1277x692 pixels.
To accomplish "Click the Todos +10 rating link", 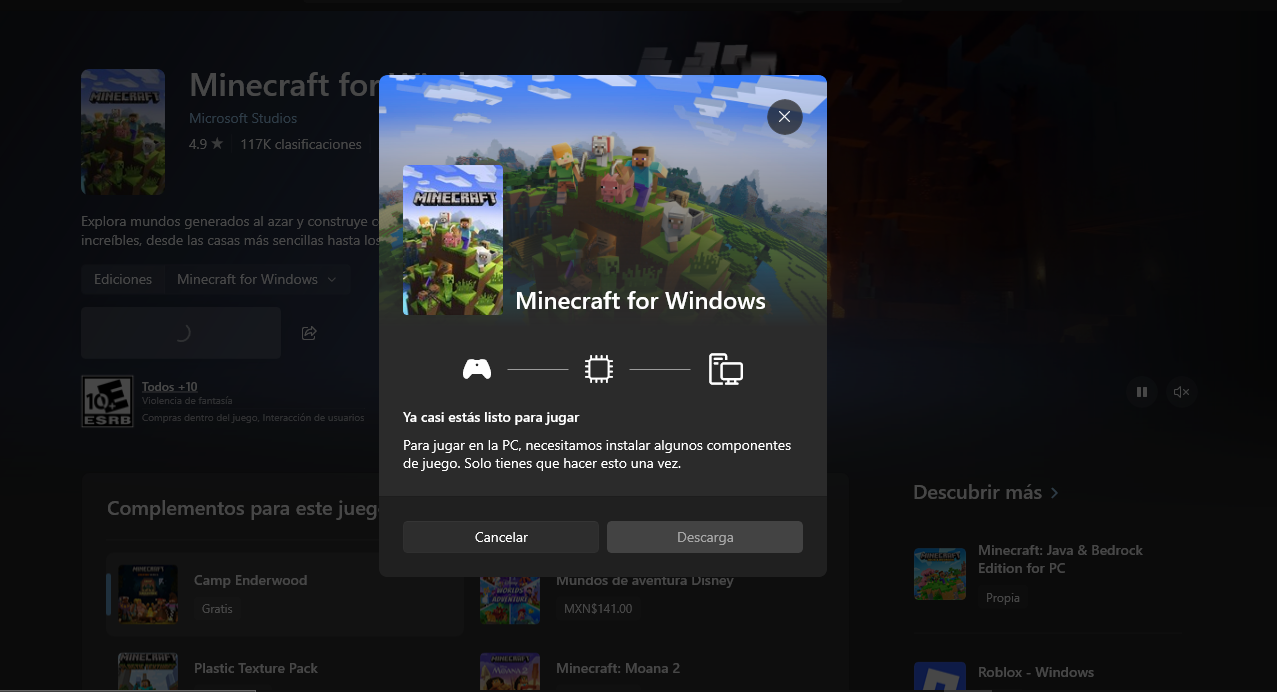I will tap(170, 386).
